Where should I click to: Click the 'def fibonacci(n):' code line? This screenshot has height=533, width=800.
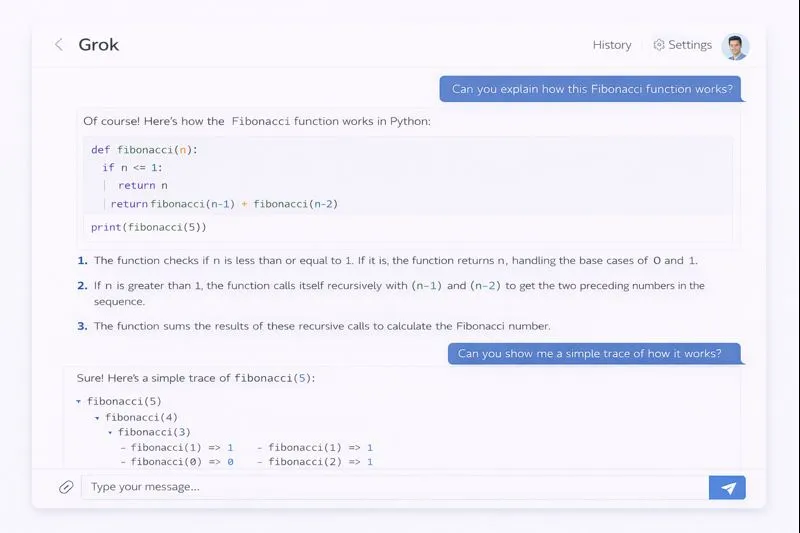pos(144,150)
